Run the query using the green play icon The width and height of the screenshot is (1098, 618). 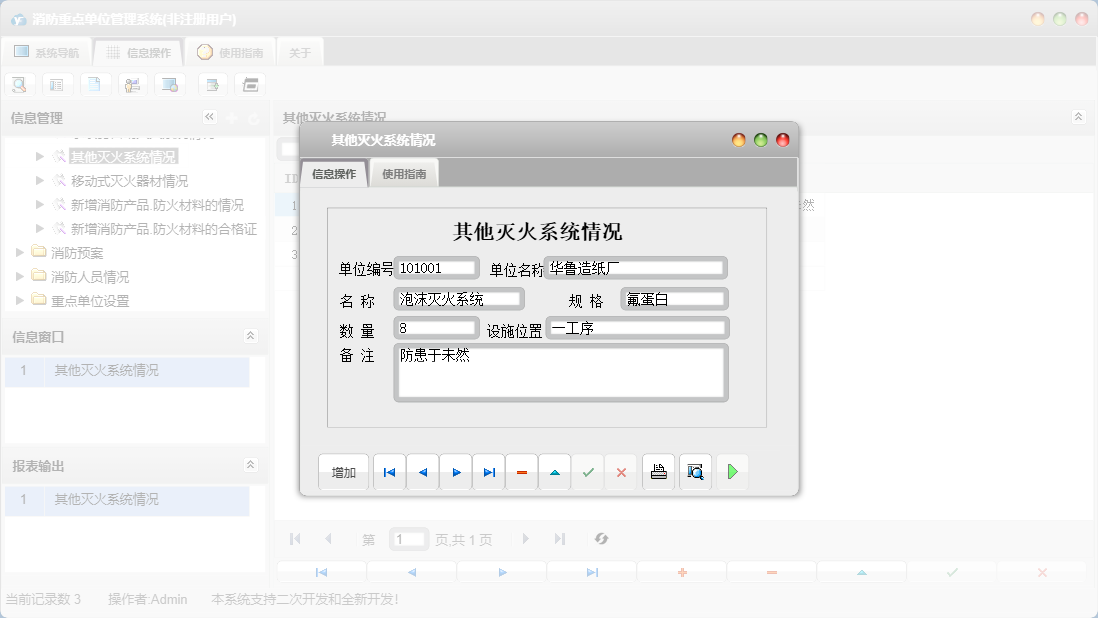(732, 471)
